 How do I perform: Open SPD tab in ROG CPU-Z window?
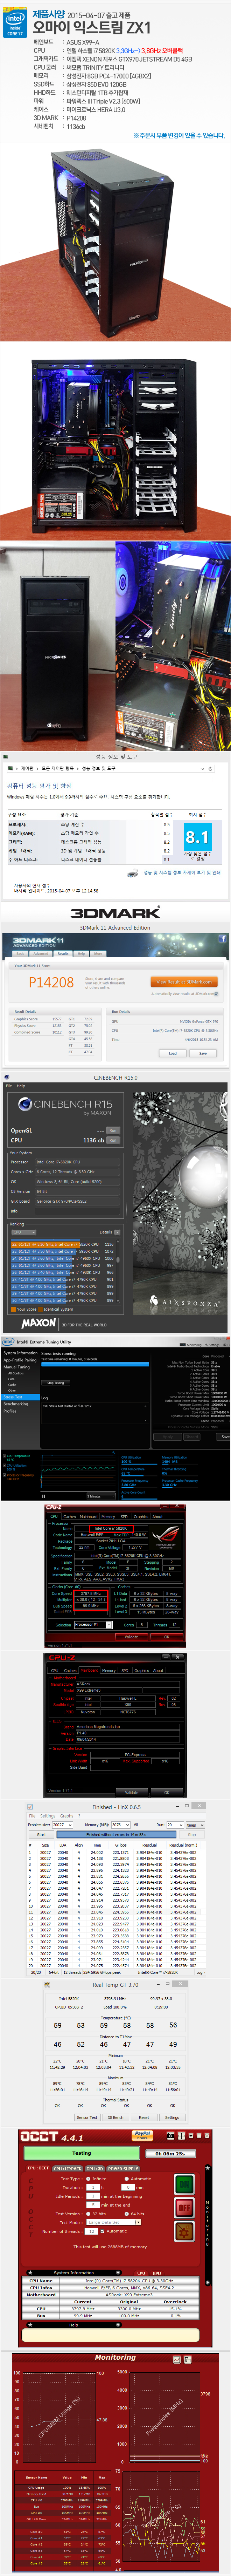pos(124,1517)
